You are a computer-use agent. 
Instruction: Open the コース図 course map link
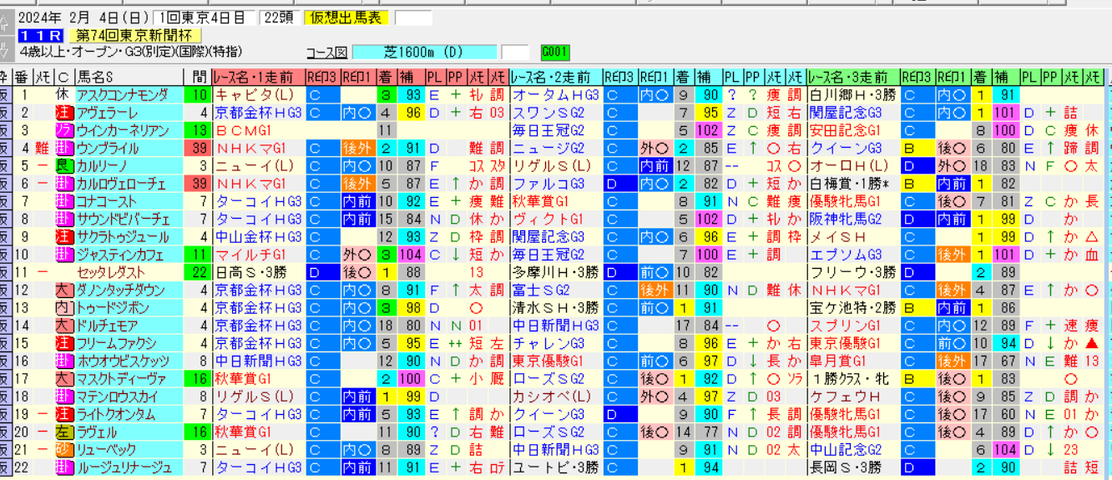tap(327, 52)
